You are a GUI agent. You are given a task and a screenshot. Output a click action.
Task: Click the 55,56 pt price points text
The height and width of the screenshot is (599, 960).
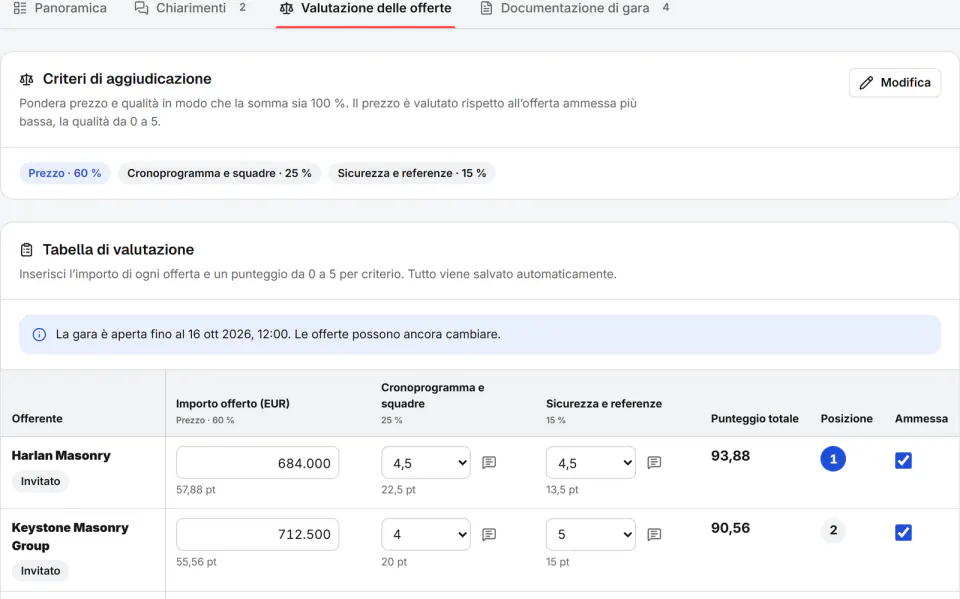coord(196,562)
